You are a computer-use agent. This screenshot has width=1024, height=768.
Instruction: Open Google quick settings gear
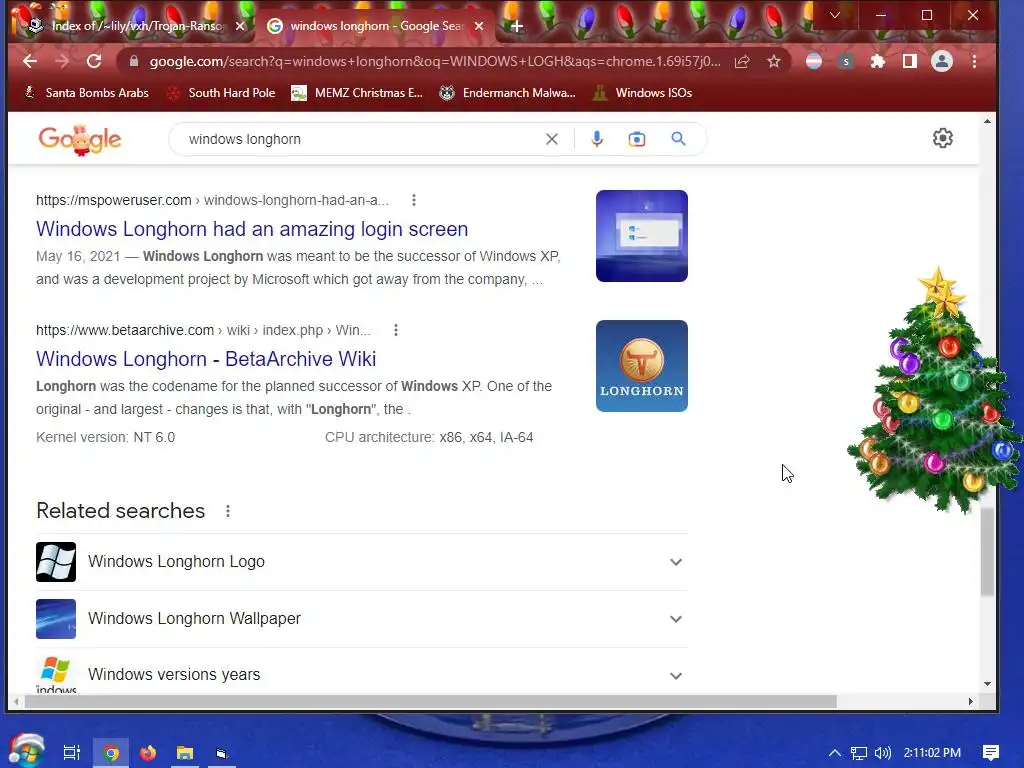(x=942, y=138)
